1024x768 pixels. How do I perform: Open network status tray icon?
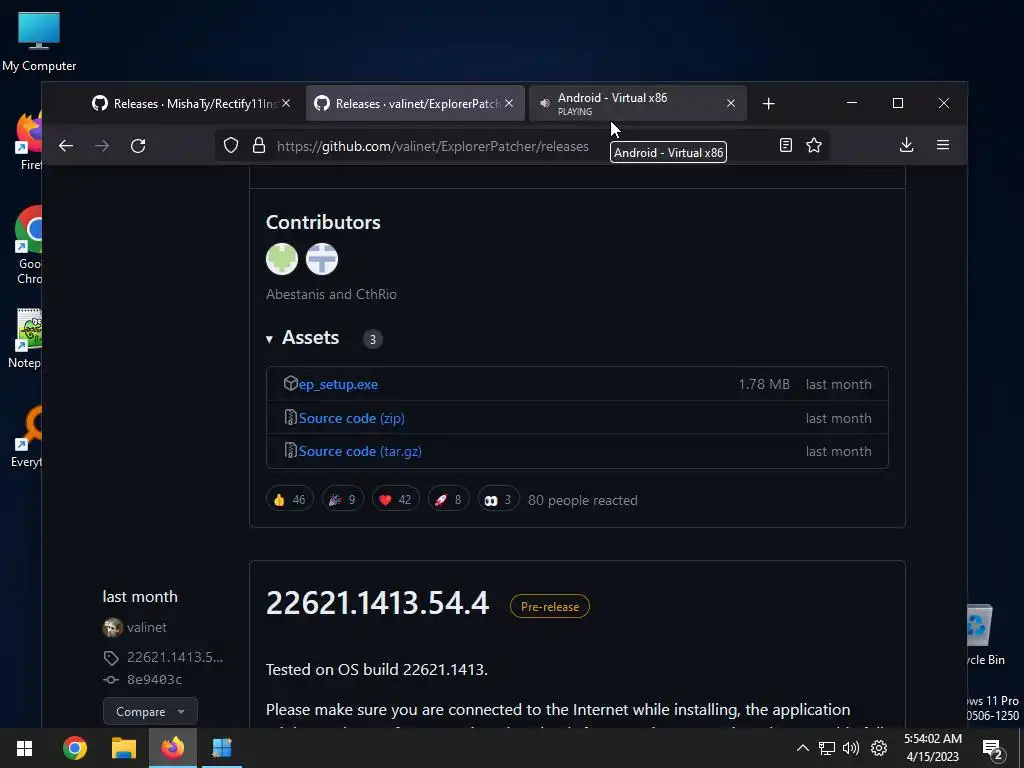click(x=827, y=748)
